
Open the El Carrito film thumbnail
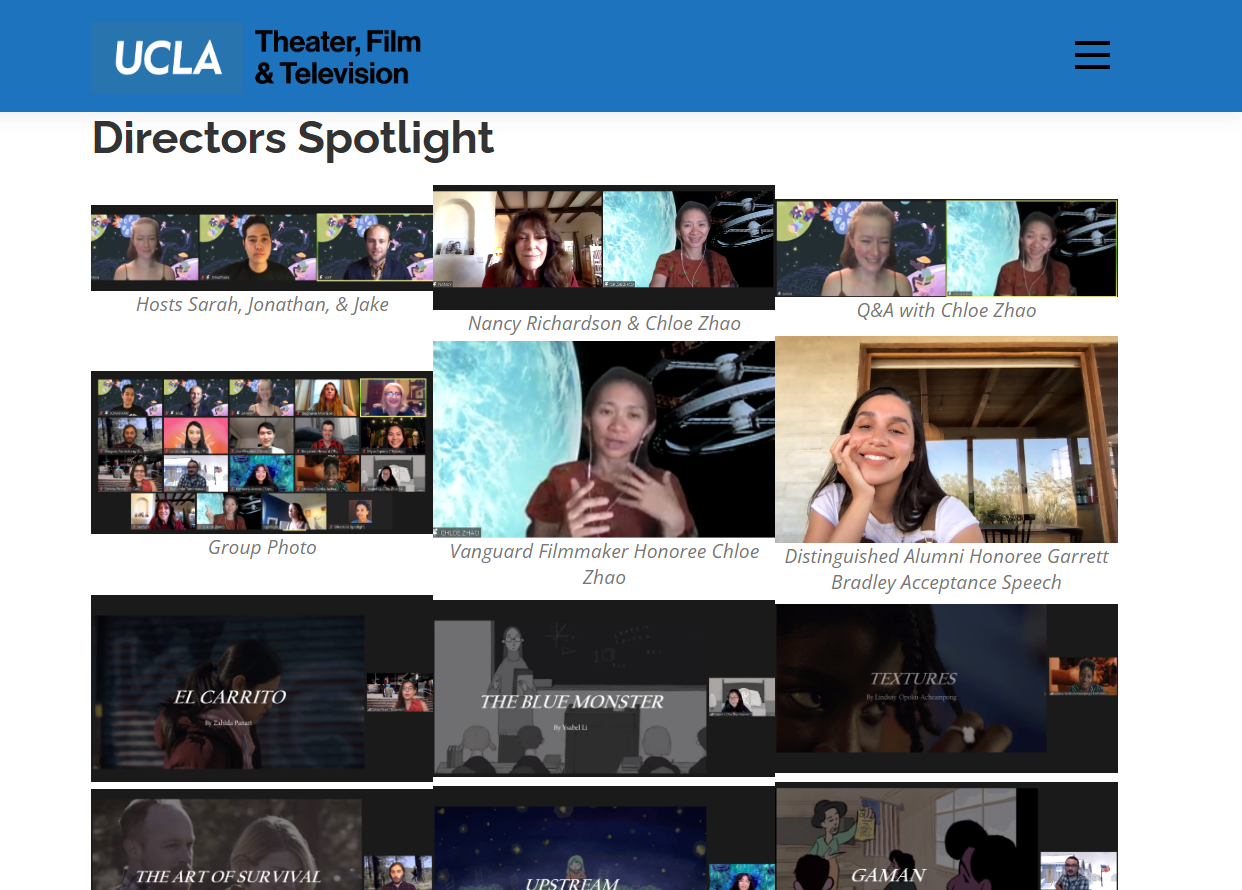point(262,688)
